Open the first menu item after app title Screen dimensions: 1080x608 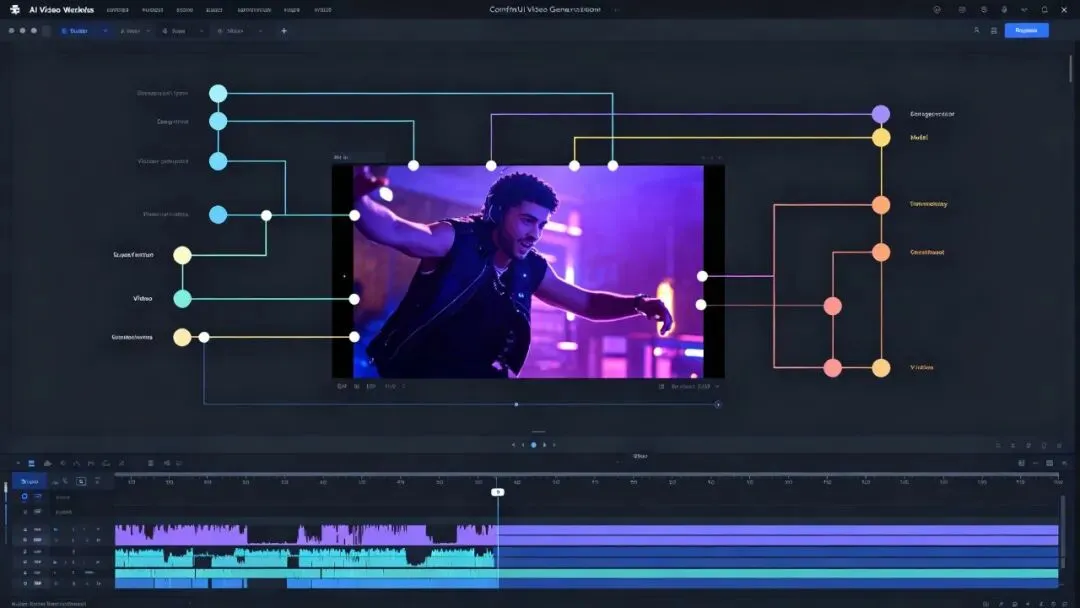[117, 10]
